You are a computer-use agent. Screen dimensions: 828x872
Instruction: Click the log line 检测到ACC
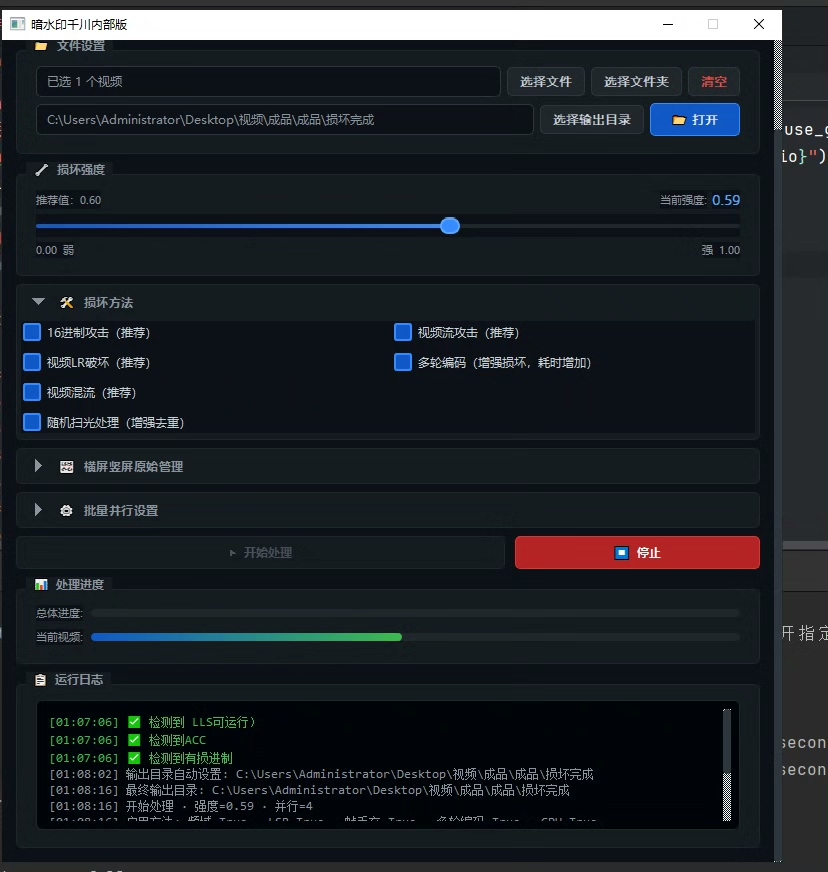(128, 740)
